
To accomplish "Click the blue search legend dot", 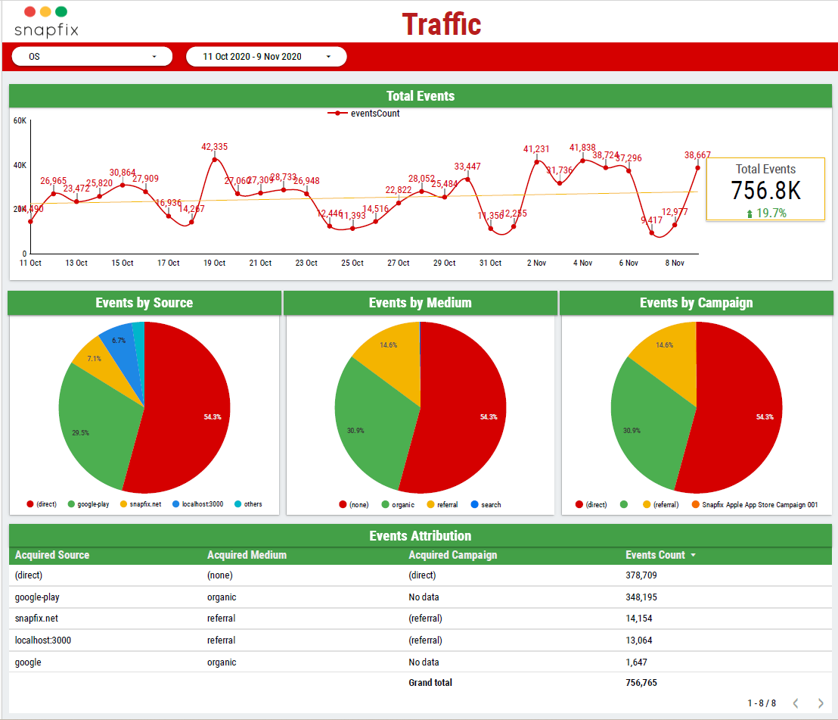I will point(474,505).
